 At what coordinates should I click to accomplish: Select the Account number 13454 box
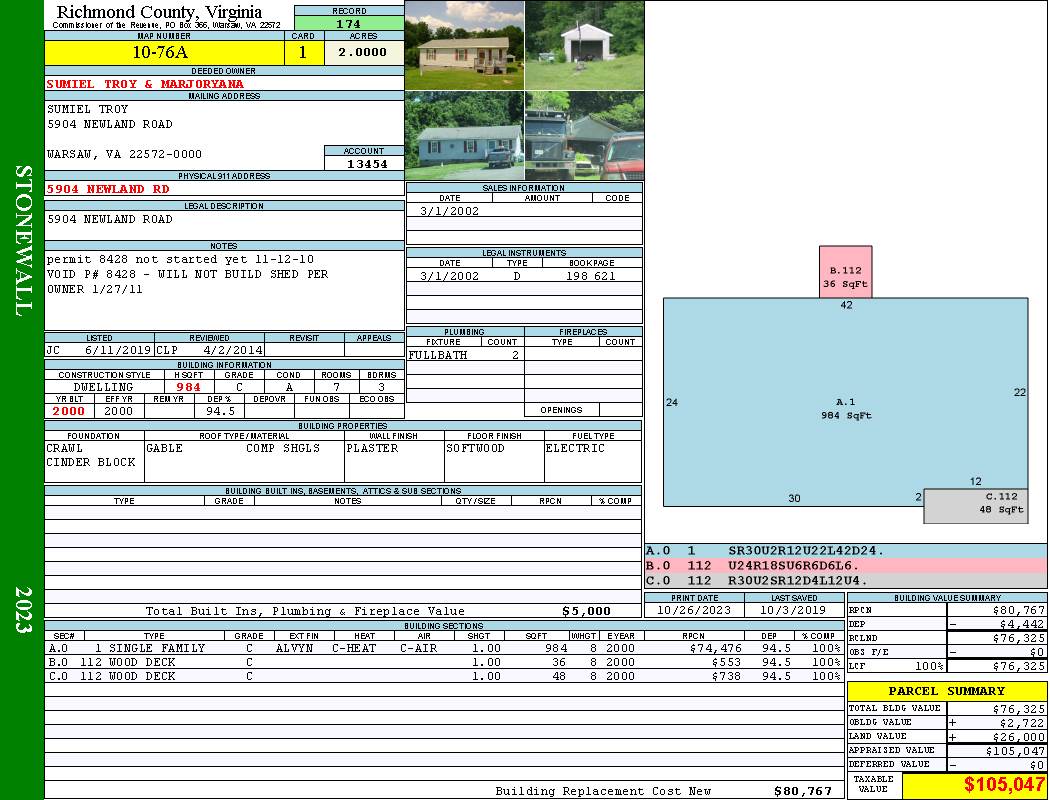[364, 163]
